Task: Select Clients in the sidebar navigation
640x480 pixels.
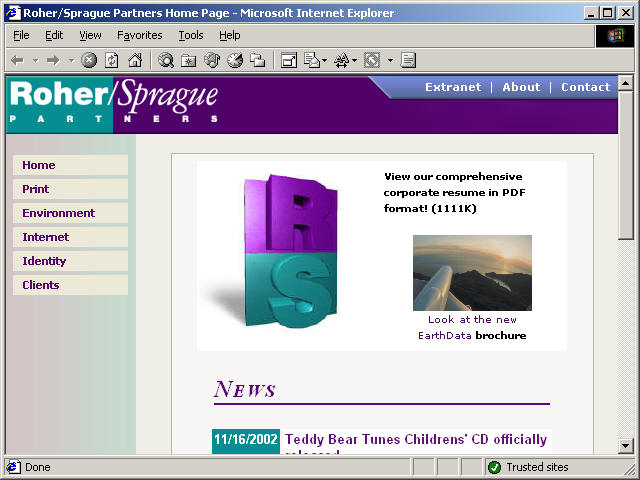Action: [x=70, y=285]
